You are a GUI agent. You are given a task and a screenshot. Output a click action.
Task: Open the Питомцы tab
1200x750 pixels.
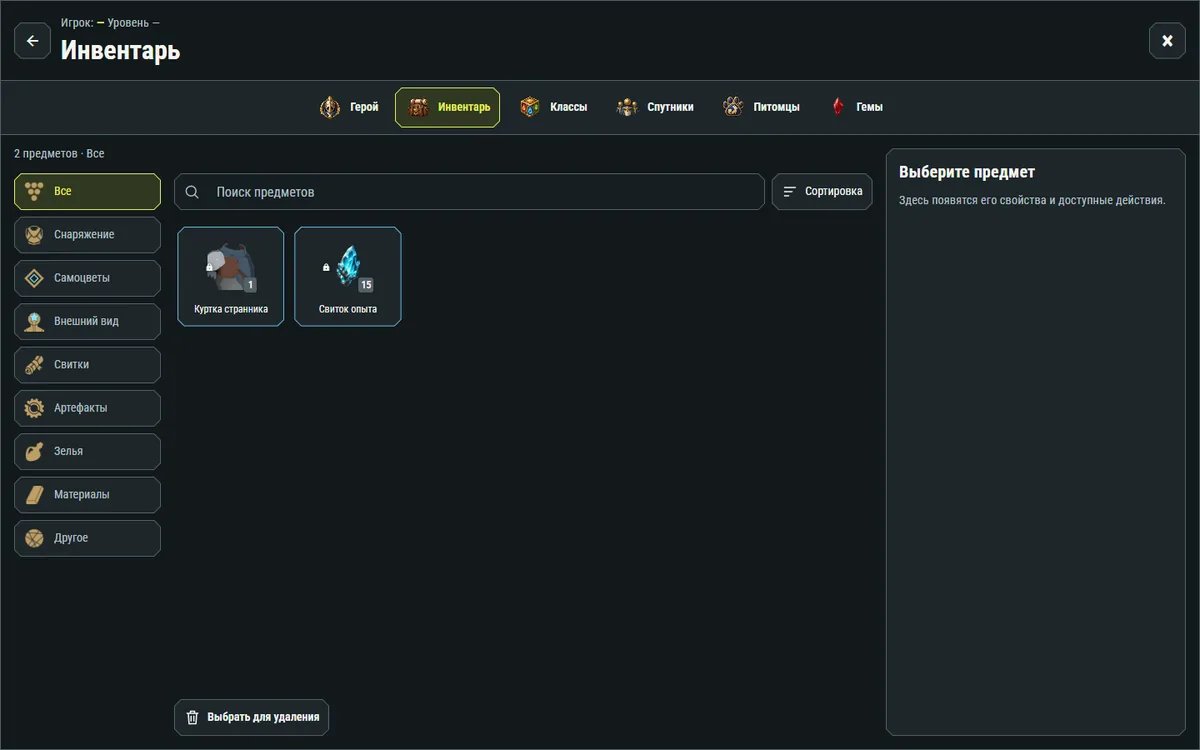[761, 107]
